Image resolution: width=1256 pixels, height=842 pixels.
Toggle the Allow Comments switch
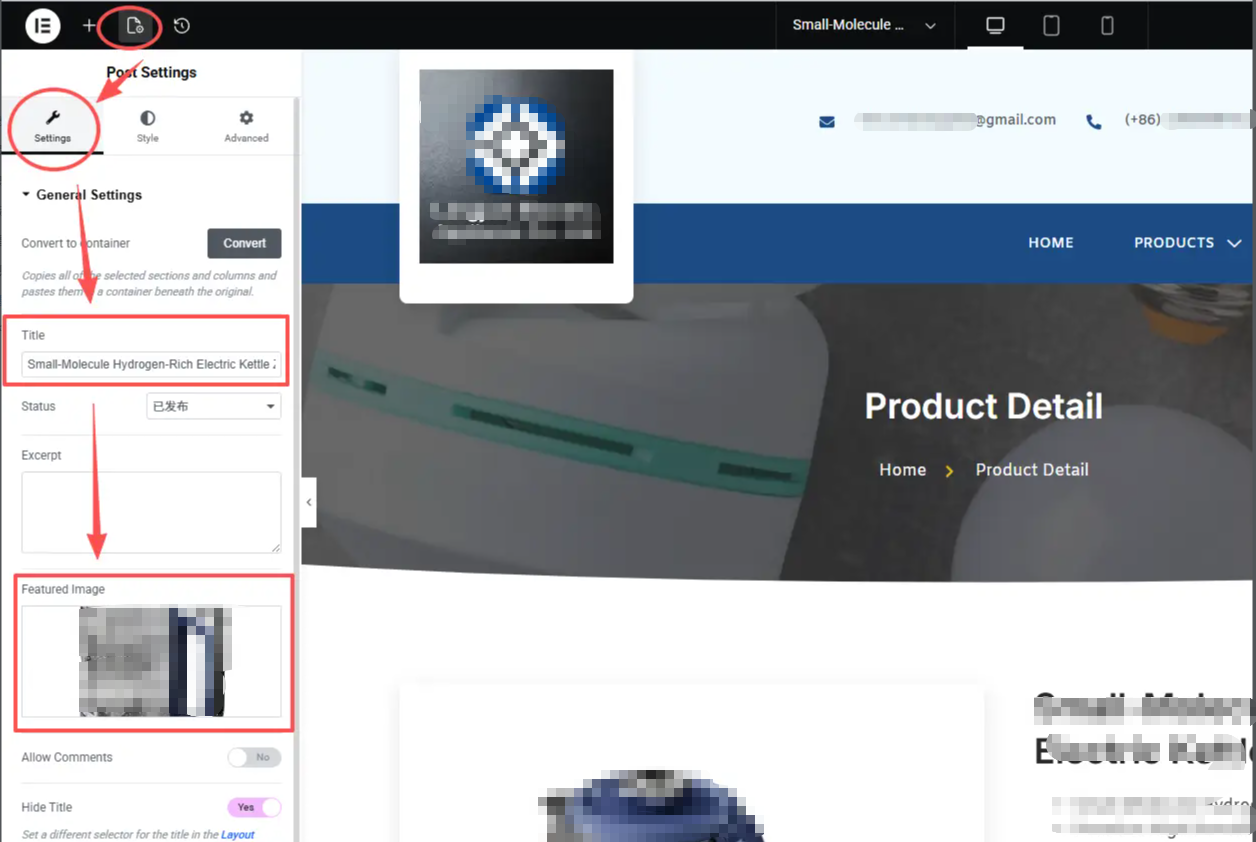click(254, 757)
